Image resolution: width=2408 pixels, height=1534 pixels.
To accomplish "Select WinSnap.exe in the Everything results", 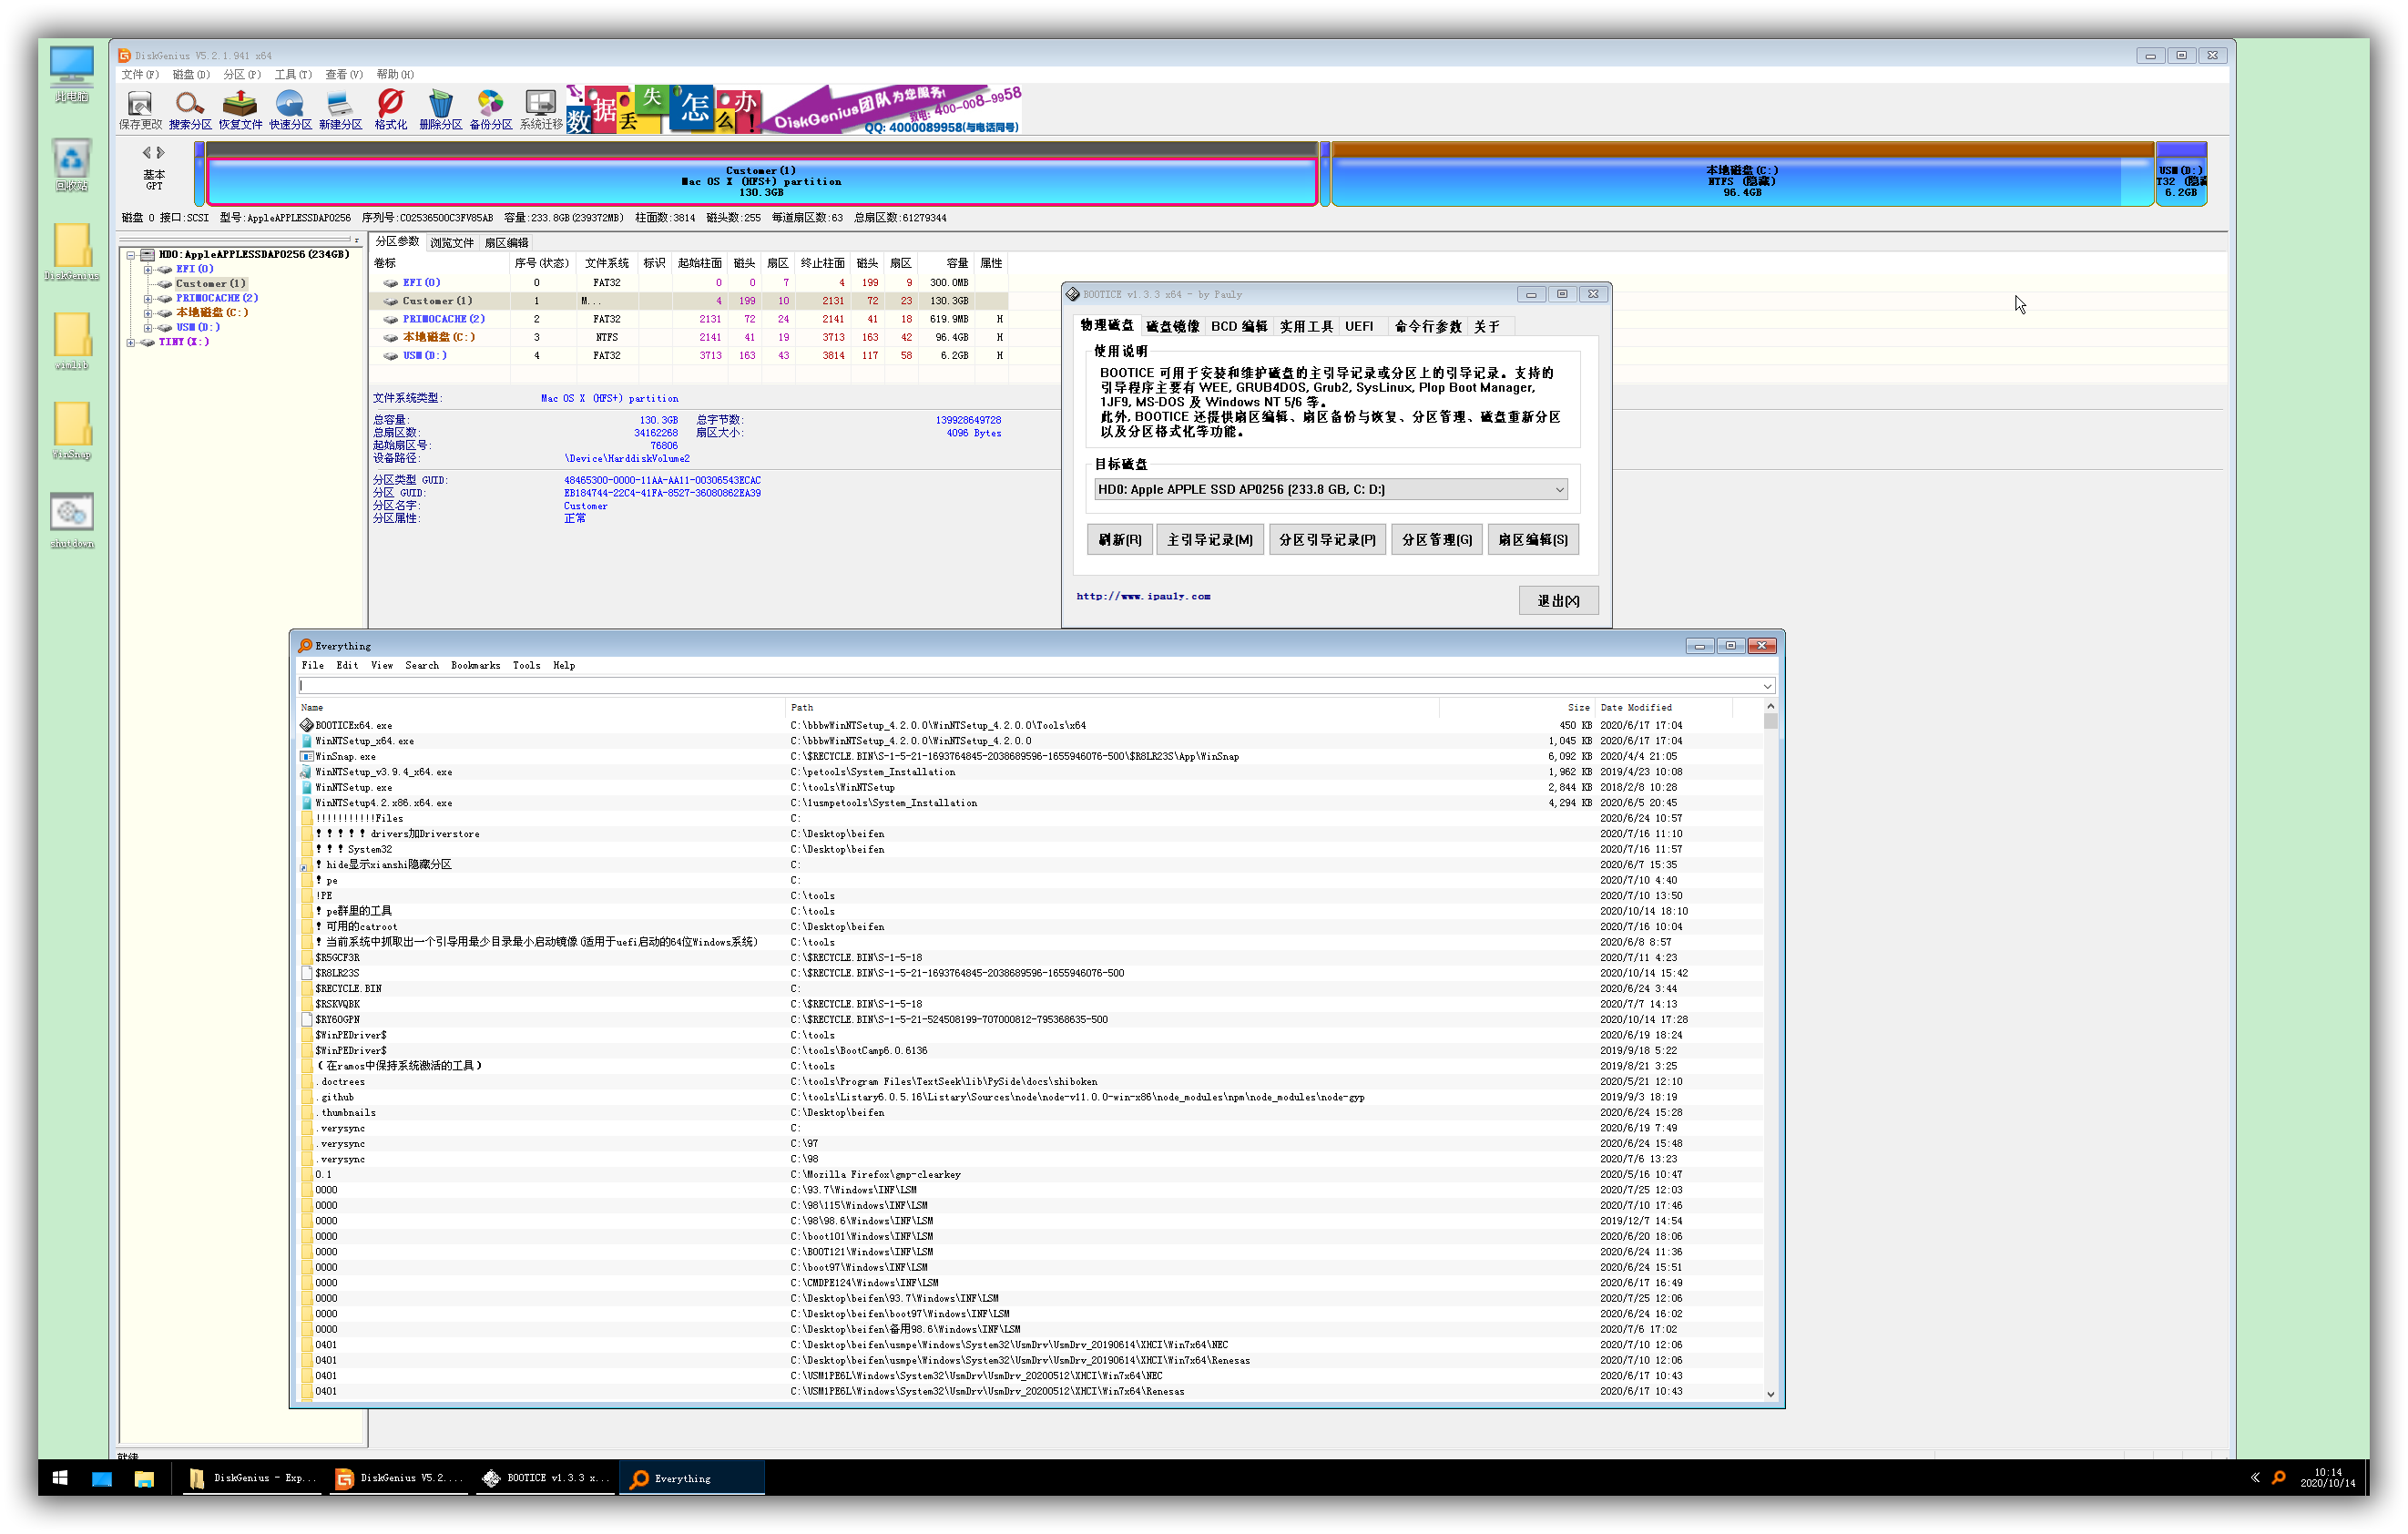I will [345, 756].
